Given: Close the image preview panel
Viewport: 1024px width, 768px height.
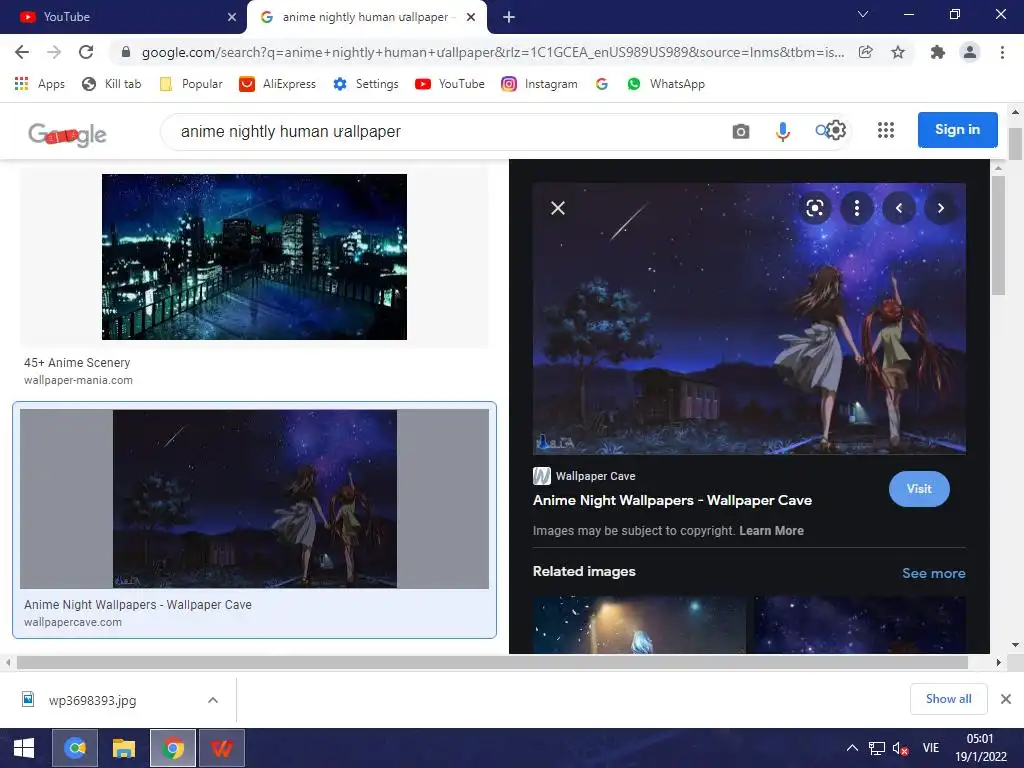Looking at the screenshot, I should click(x=558, y=208).
